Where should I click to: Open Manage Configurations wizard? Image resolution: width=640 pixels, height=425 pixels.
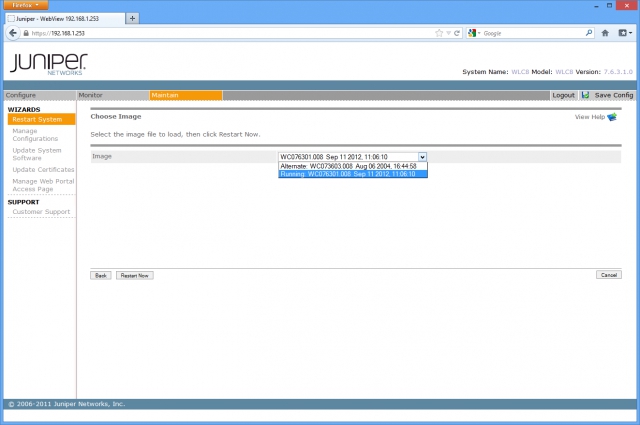(35, 135)
